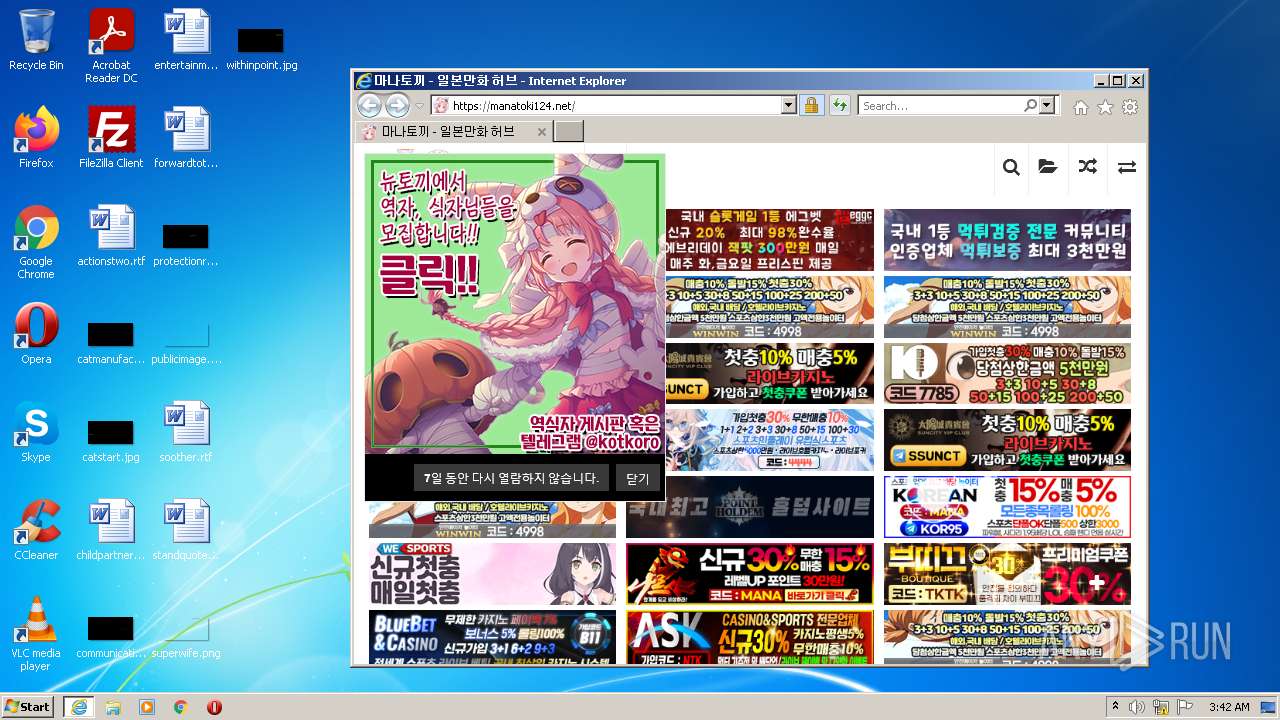The height and width of the screenshot is (720, 1280).
Task: Close the 마나토끼 tab
Action: [542, 132]
